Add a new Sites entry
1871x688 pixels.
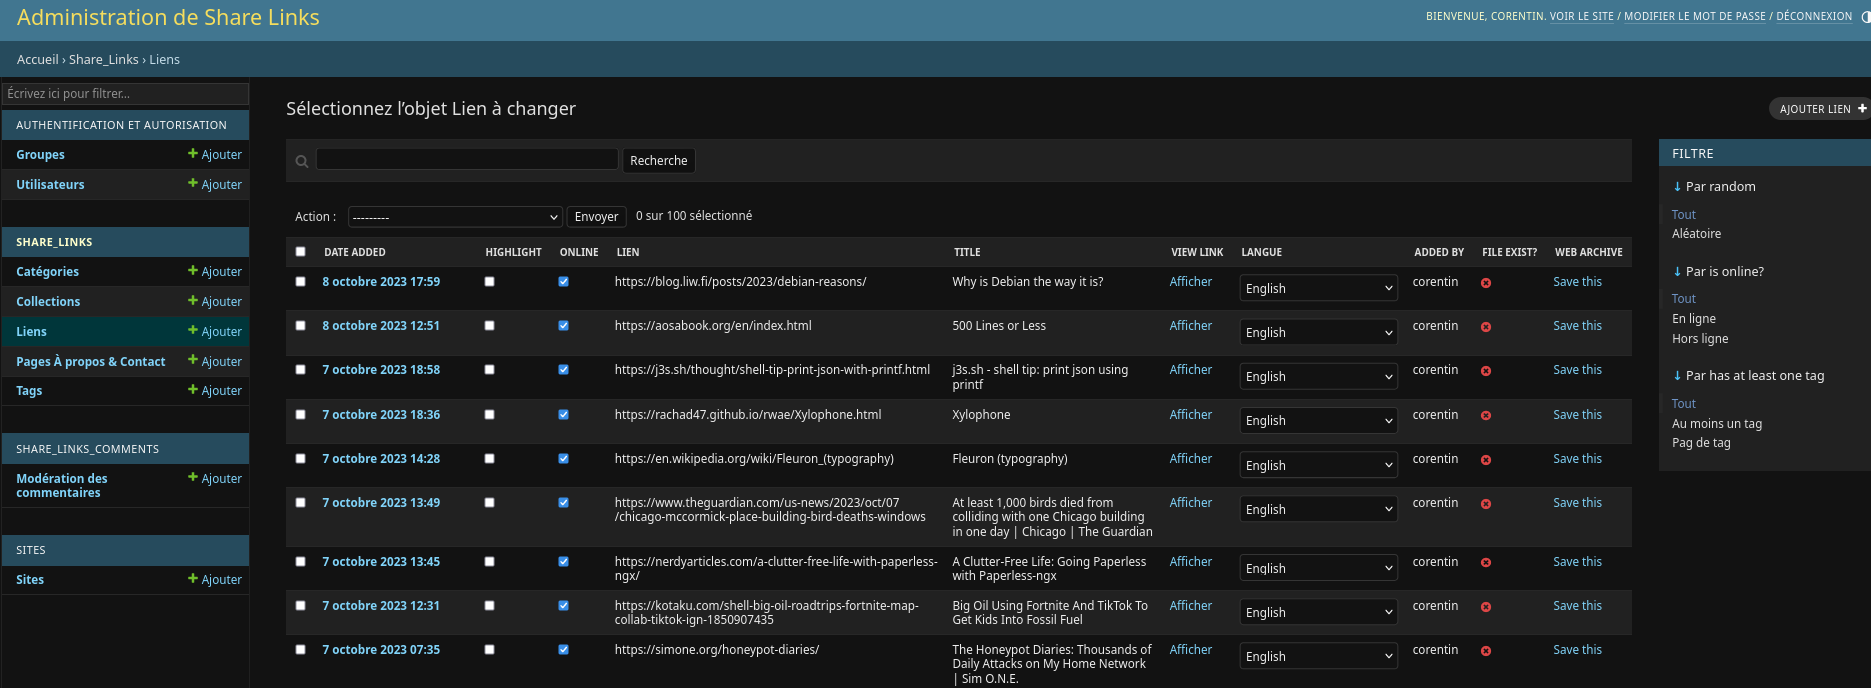click(215, 580)
